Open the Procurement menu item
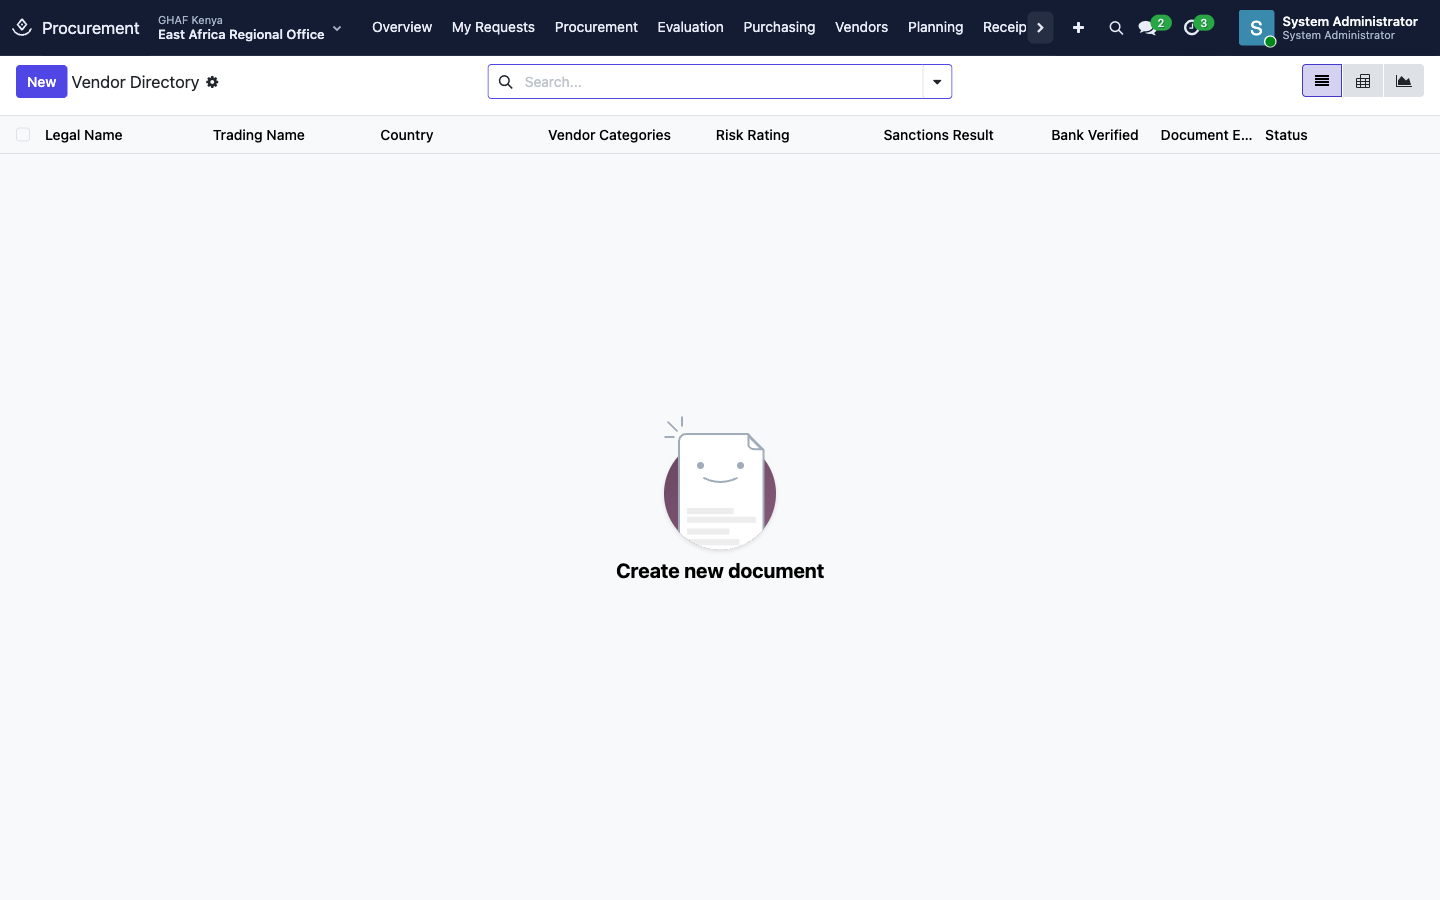The image size is (1440, 900). coord(596,27)
